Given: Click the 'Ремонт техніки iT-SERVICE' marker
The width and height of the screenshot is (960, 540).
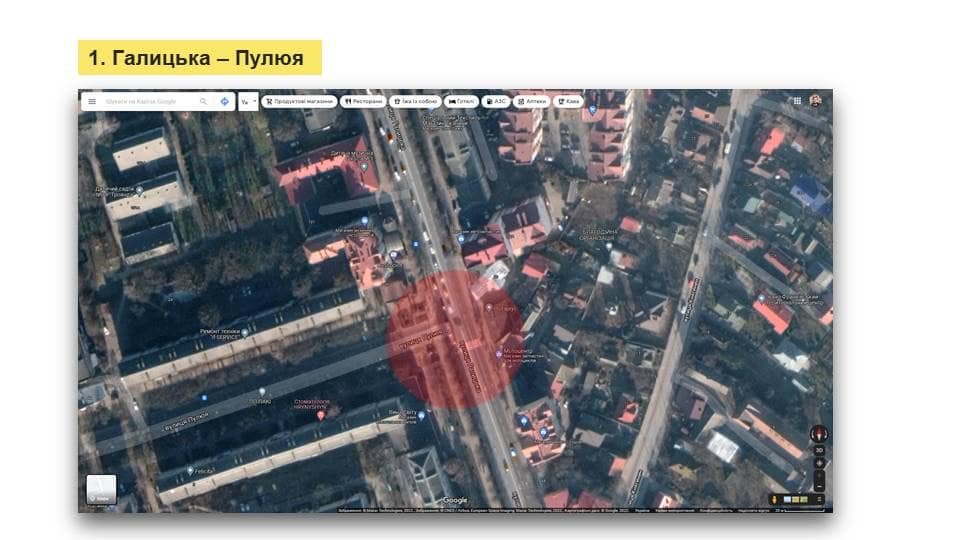Looking at the screenshot, I should (244, 333).
